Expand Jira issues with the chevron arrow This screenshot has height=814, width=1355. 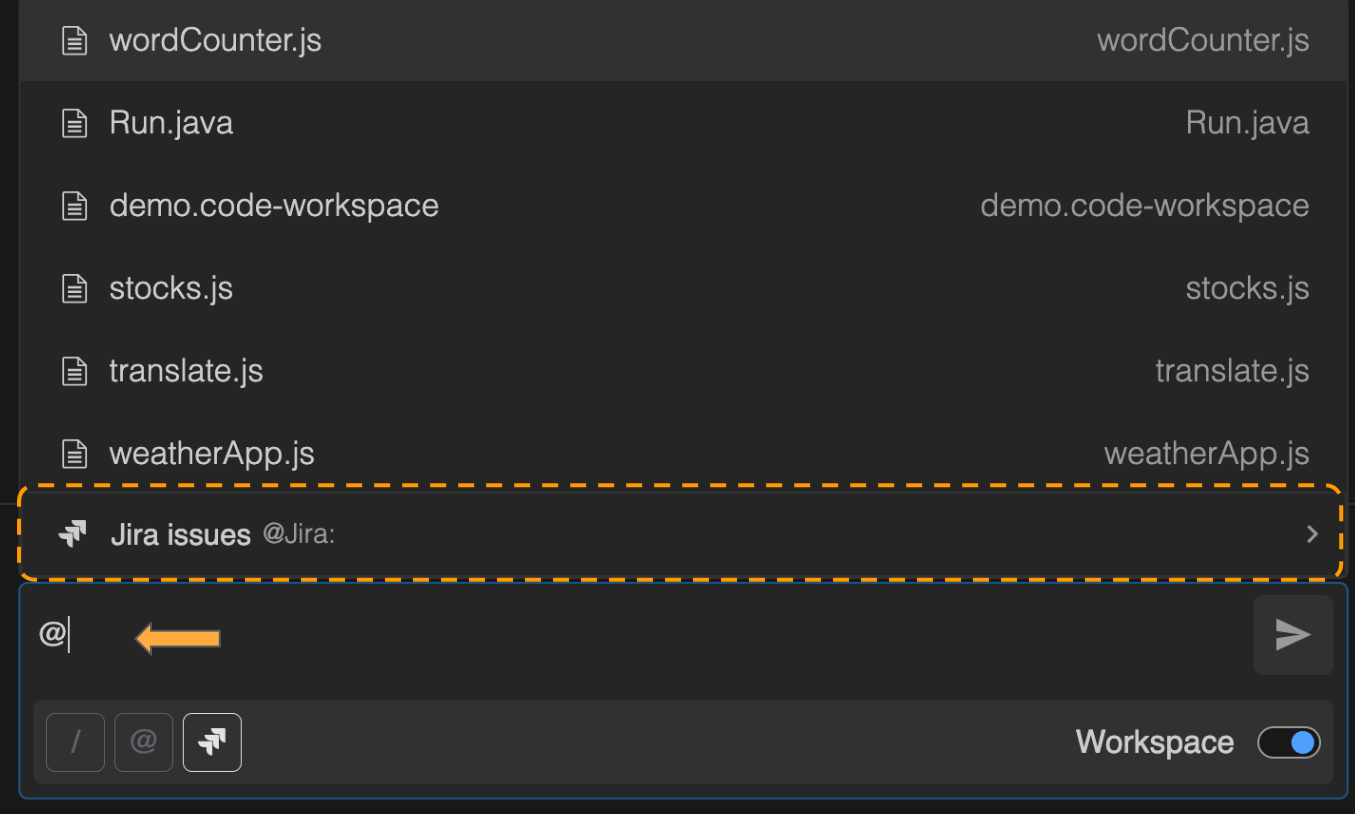click(x=1312, y=535)
